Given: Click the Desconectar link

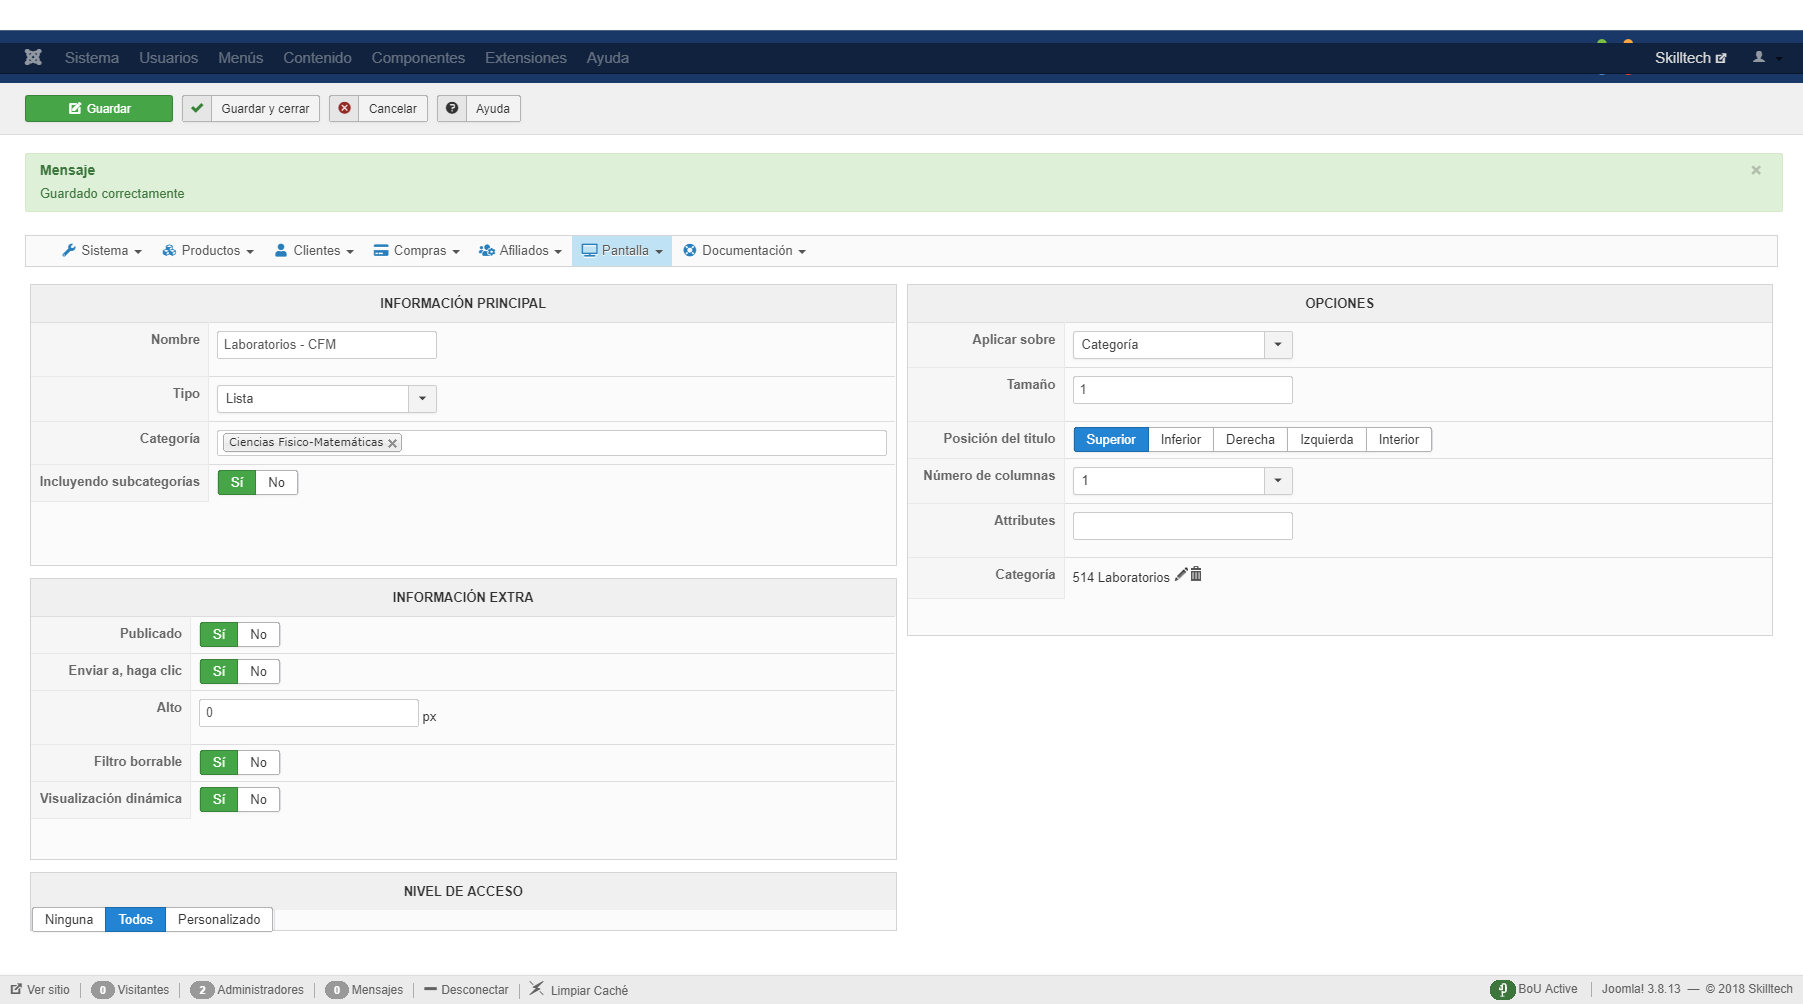Looking at the screenshot, I should [466, 990].
